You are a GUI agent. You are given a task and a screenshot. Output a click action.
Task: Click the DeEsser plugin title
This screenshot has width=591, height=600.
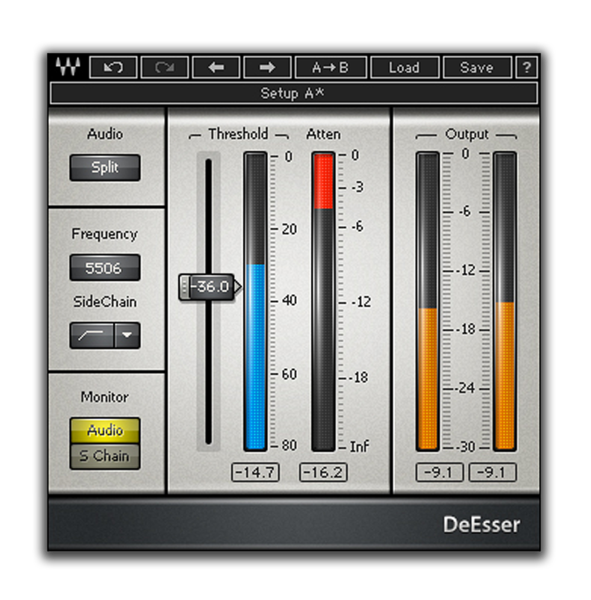pyautogui.click(x=482, y=525)
